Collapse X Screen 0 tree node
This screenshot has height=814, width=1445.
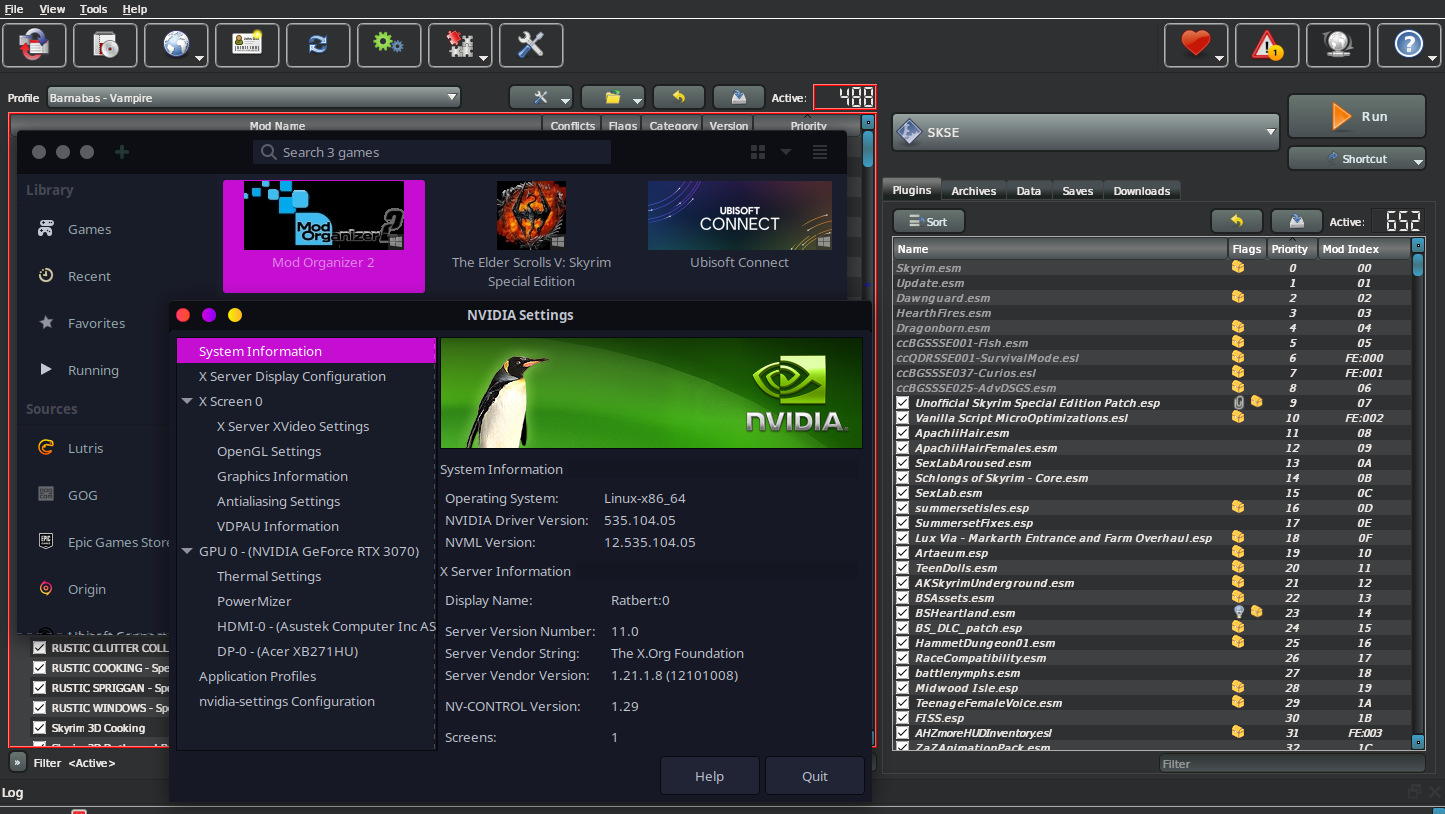point(187,401)
